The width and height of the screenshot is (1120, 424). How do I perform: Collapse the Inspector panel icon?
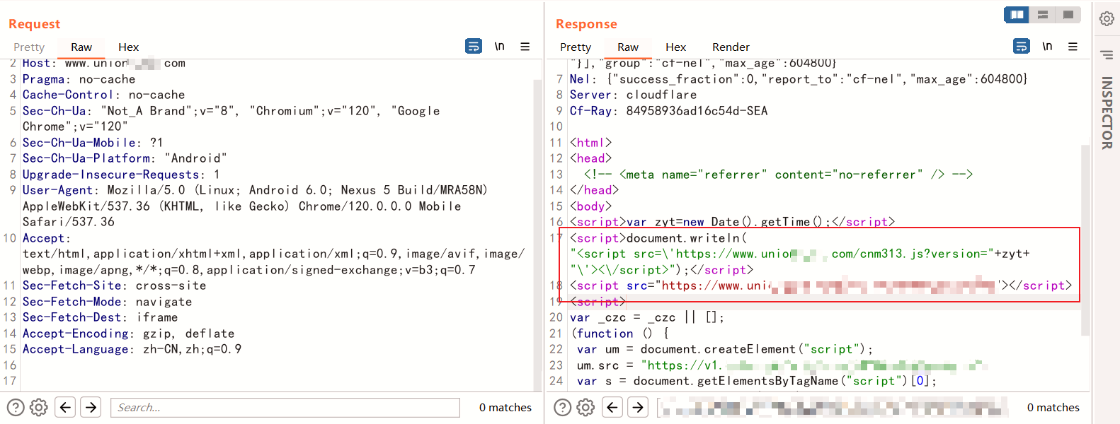coord(1106,54)
